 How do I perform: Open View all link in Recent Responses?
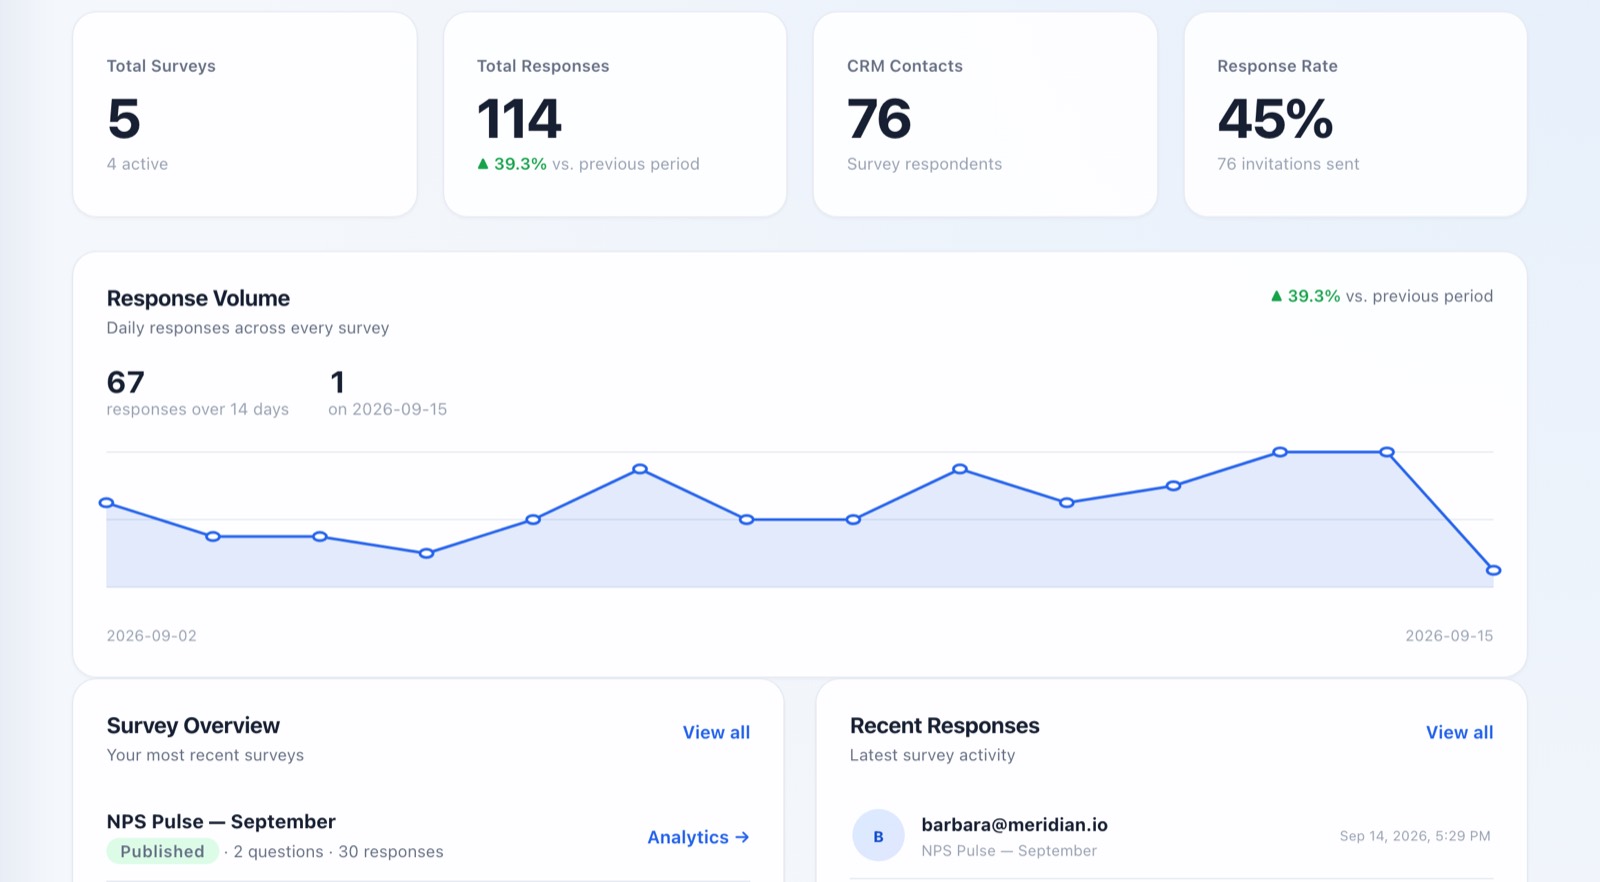click(1459, 732)
